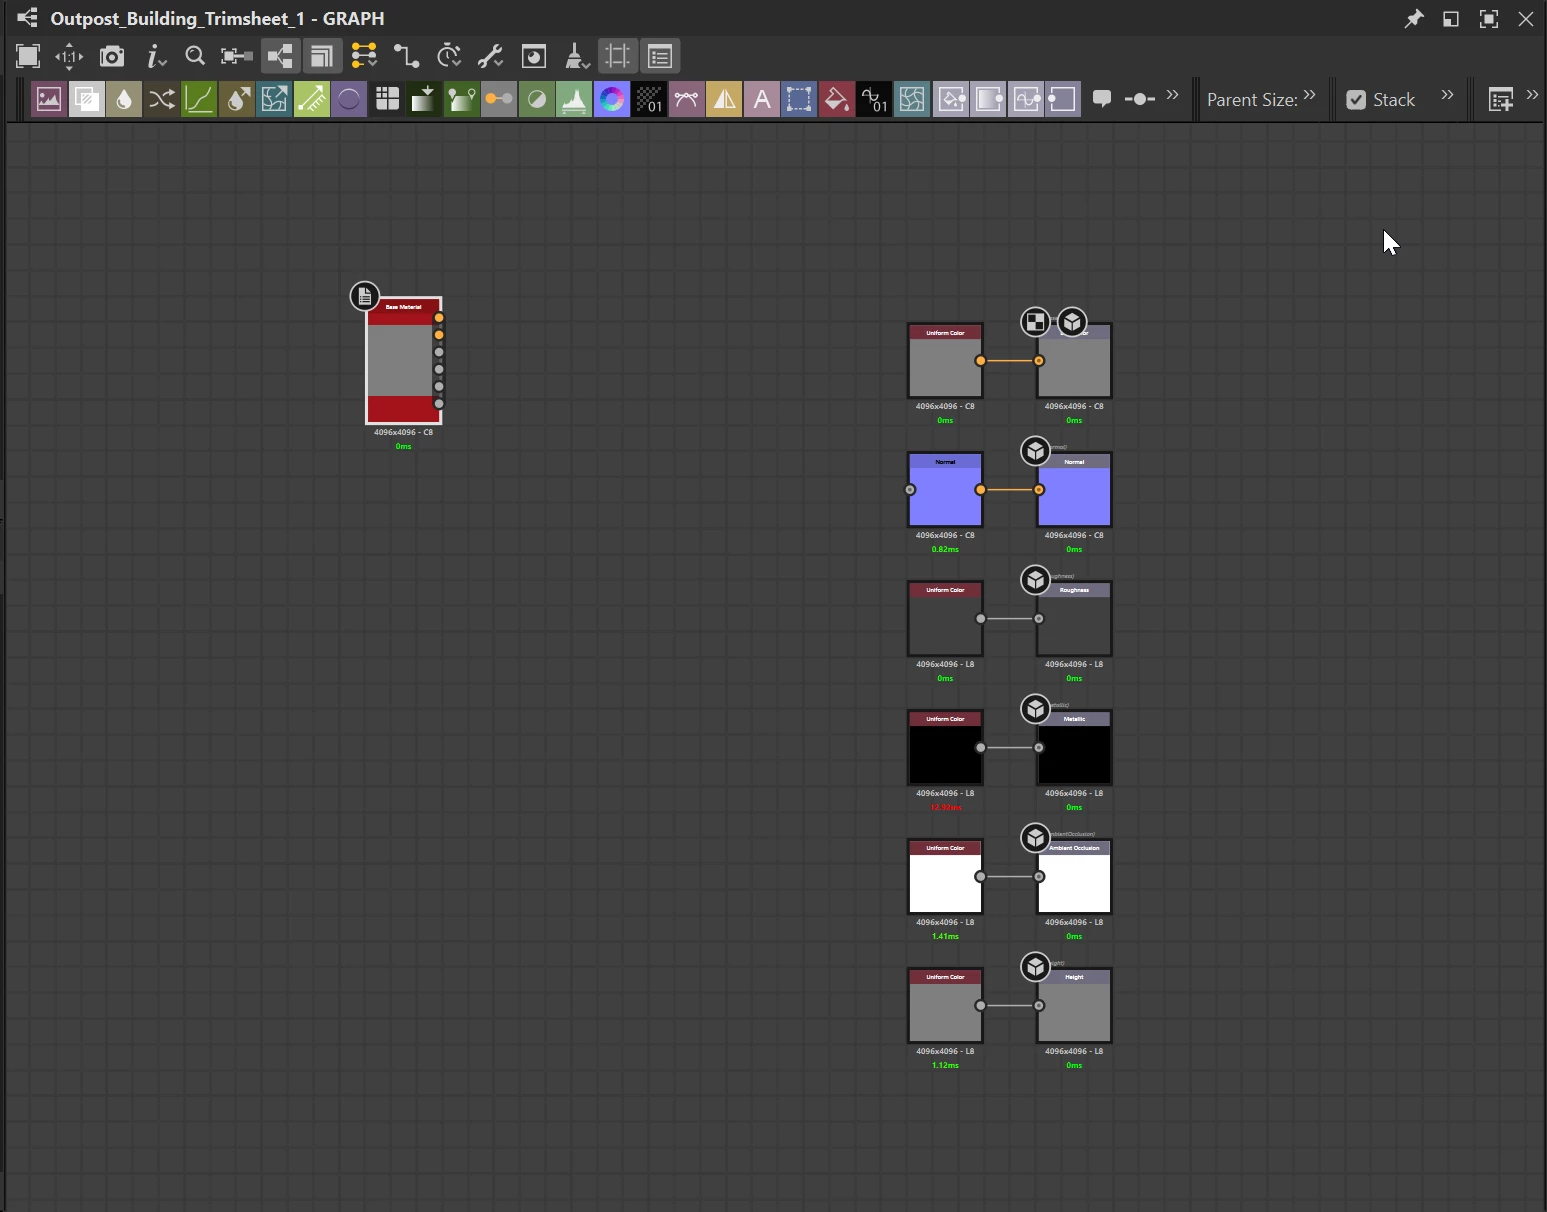Viewport: 1547px width, 1212px height.
Task: Insert a Curve node
Action: point(199,99)
